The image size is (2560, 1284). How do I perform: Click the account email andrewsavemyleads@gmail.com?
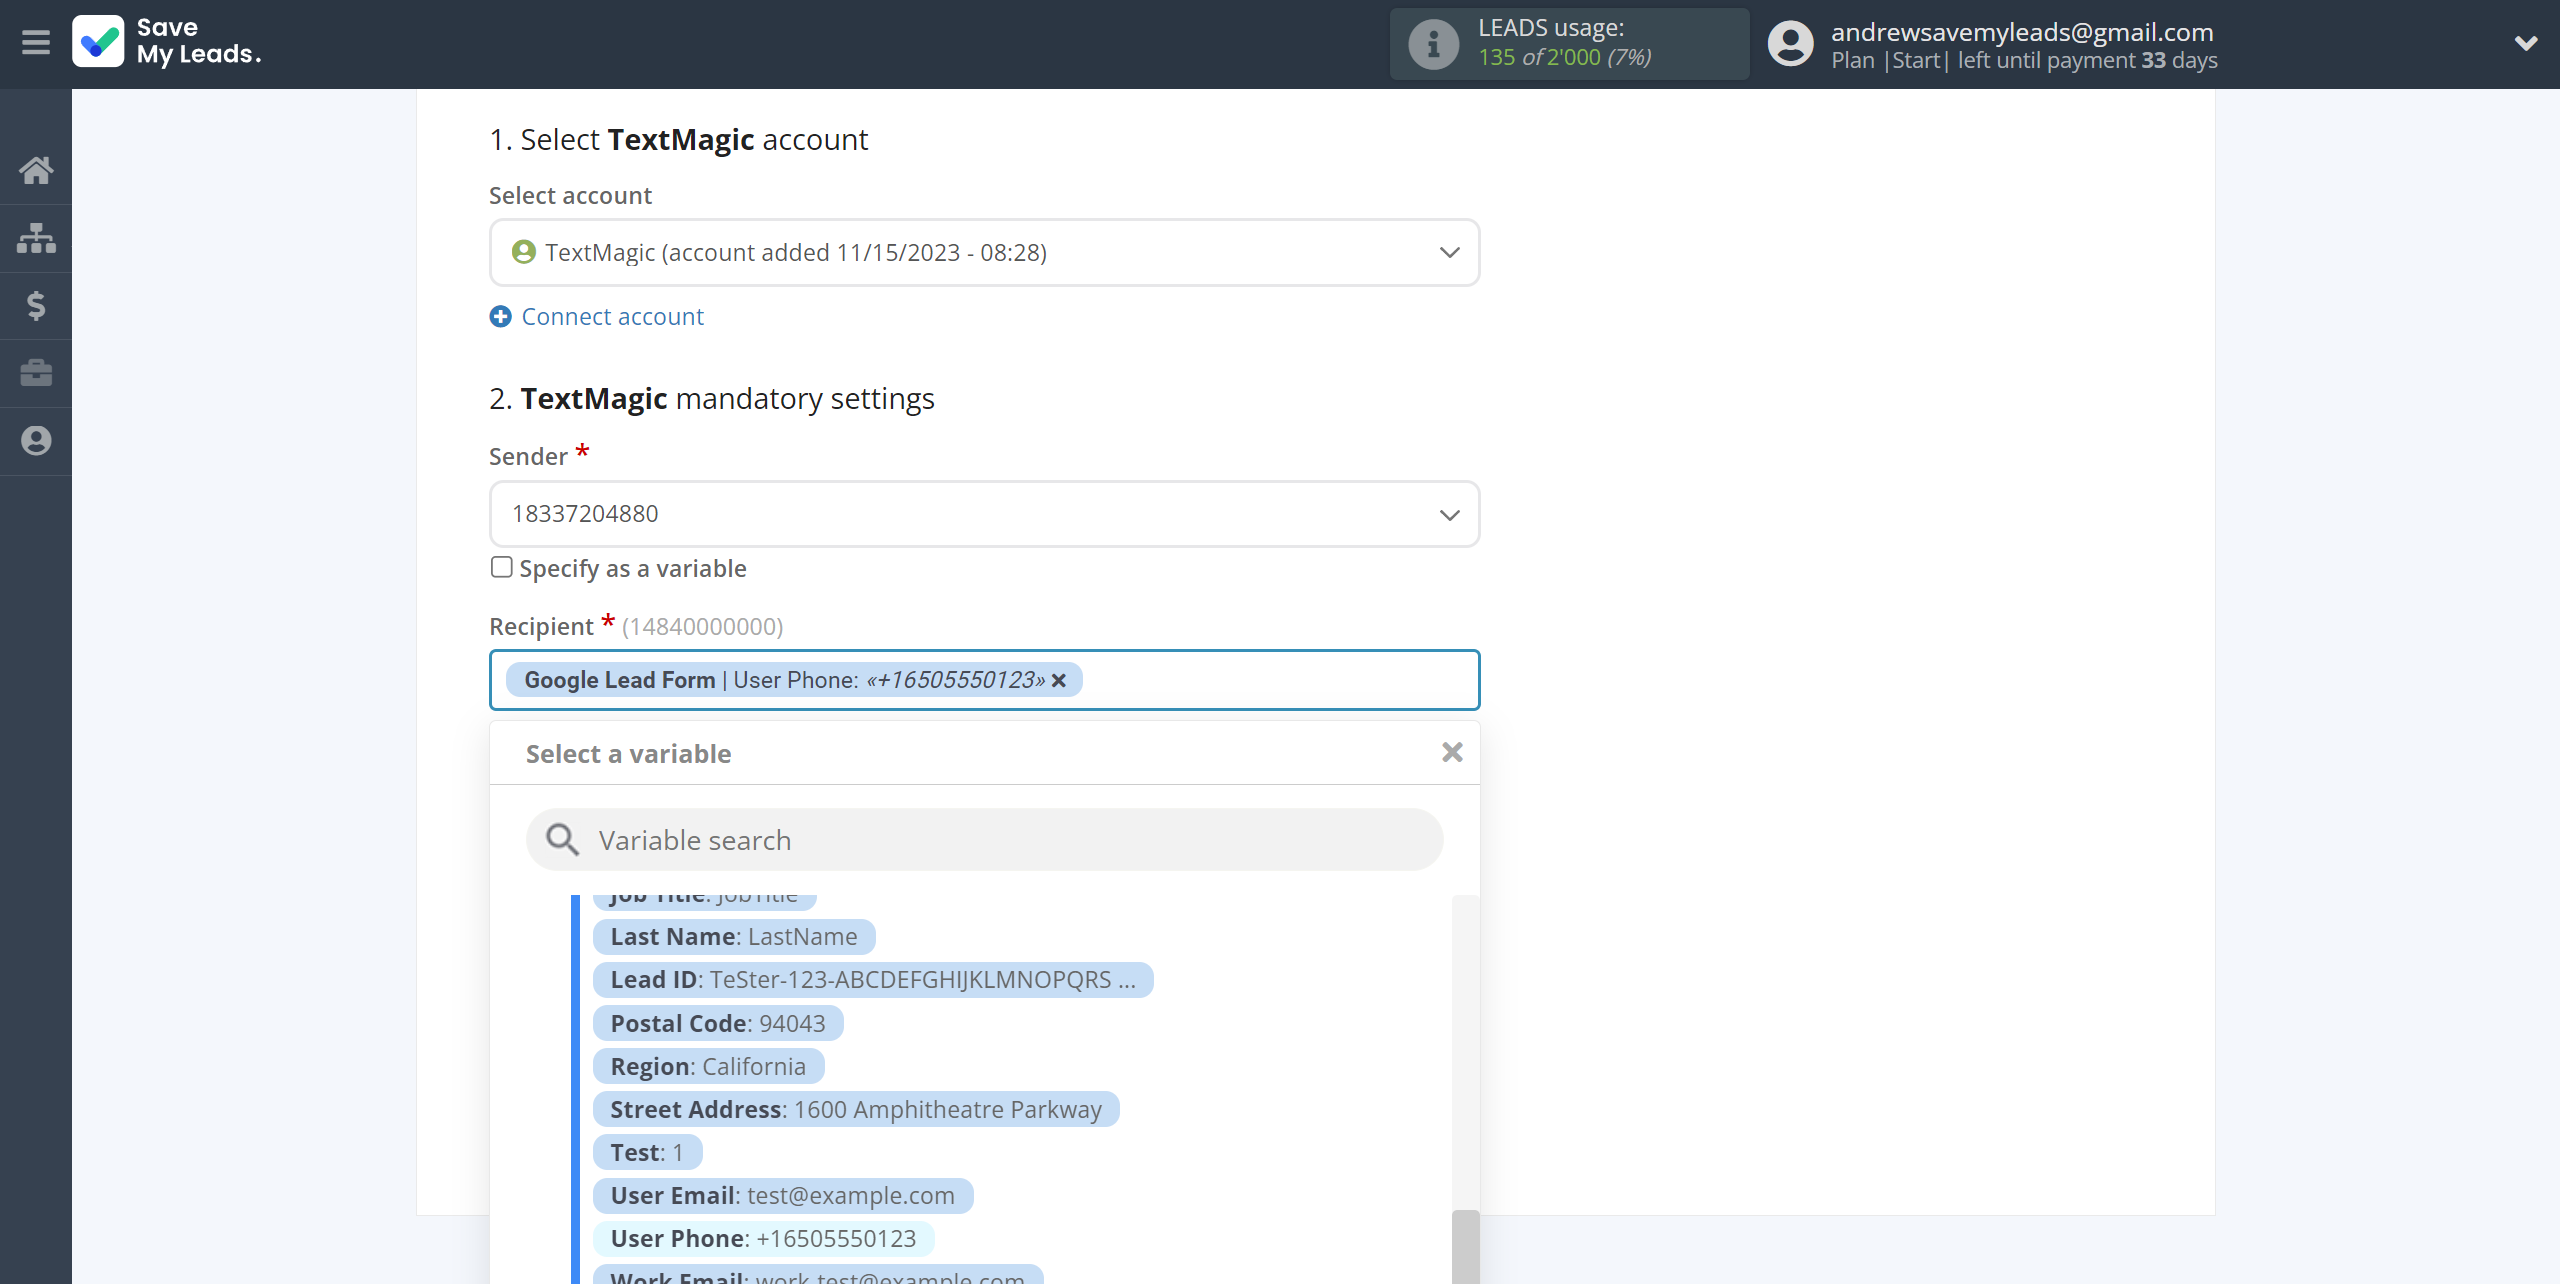2022,32
